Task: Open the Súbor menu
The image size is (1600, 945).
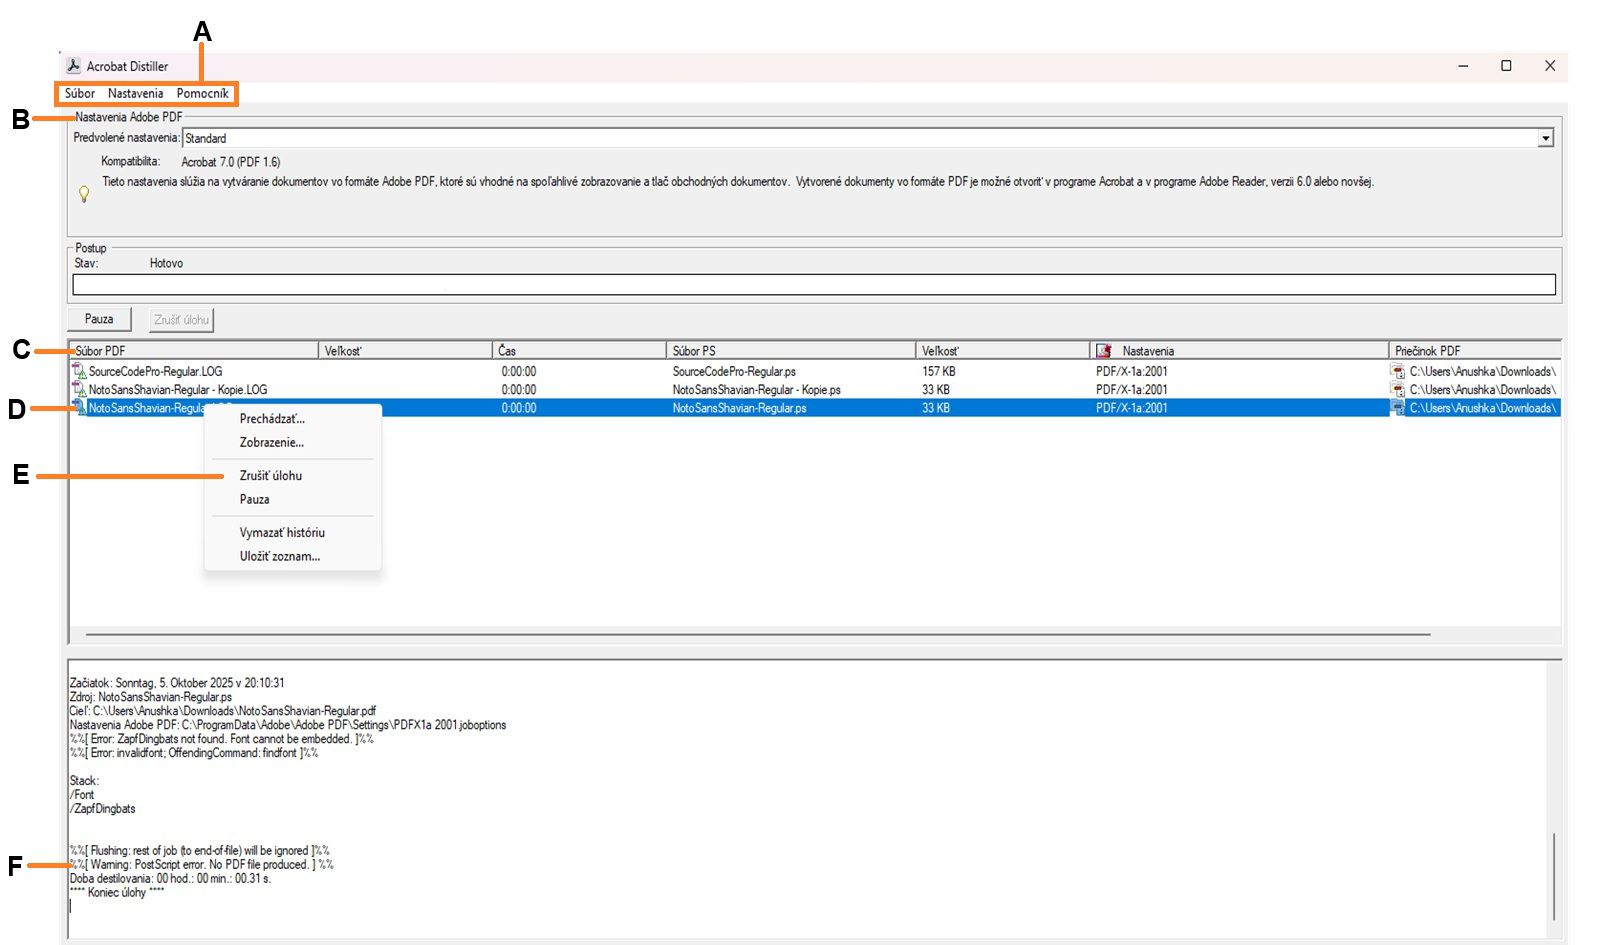Action: [79, 93]
